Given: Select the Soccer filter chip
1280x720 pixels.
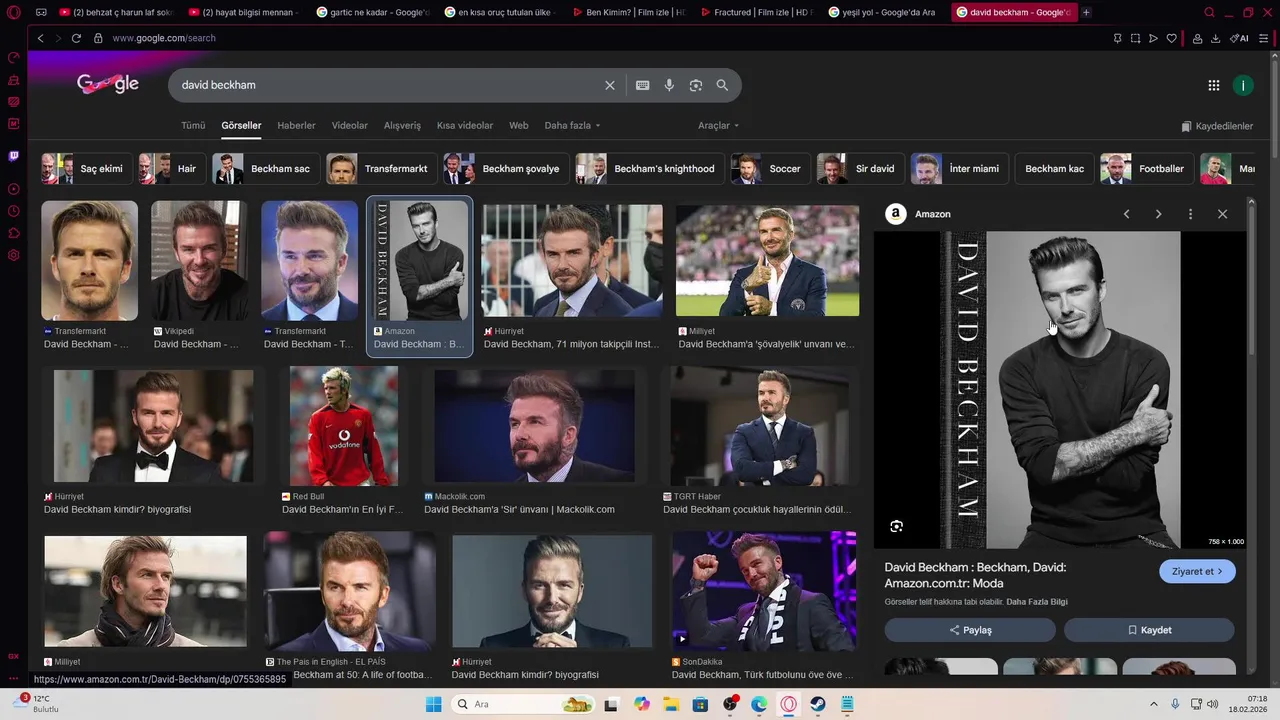Looking at the screenshot, I should click(769, 169).
